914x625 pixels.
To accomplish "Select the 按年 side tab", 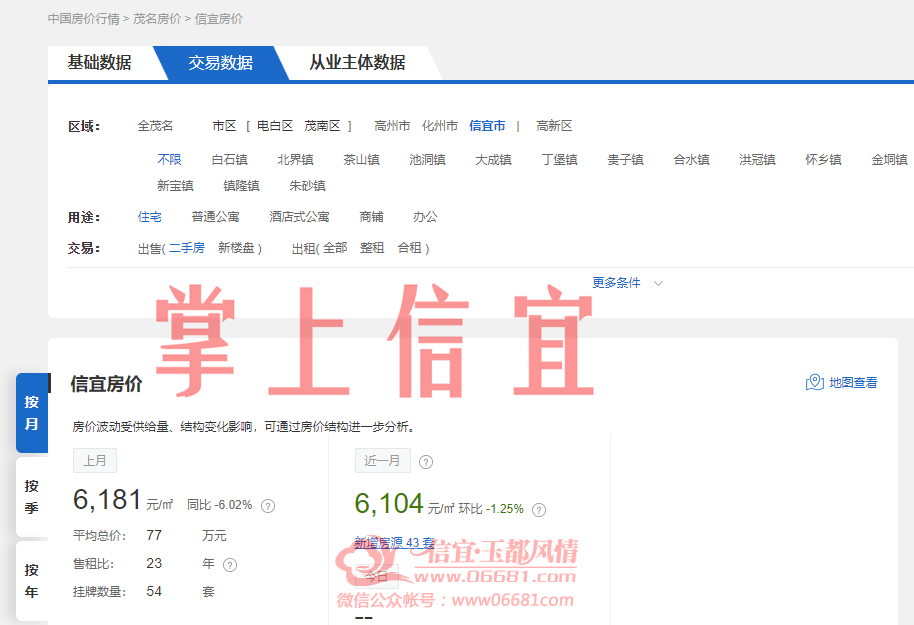I will [x=31, y=581].
